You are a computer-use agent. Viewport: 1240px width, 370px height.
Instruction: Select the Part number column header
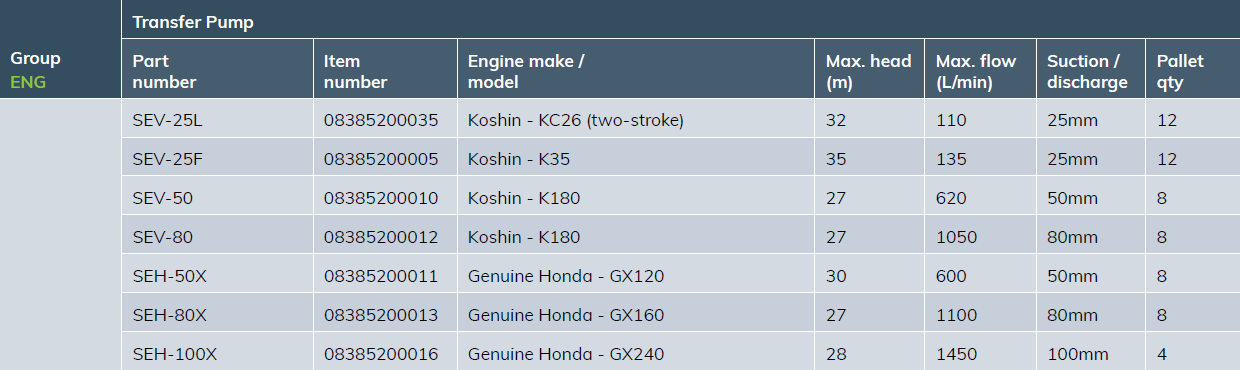[165, 71]
